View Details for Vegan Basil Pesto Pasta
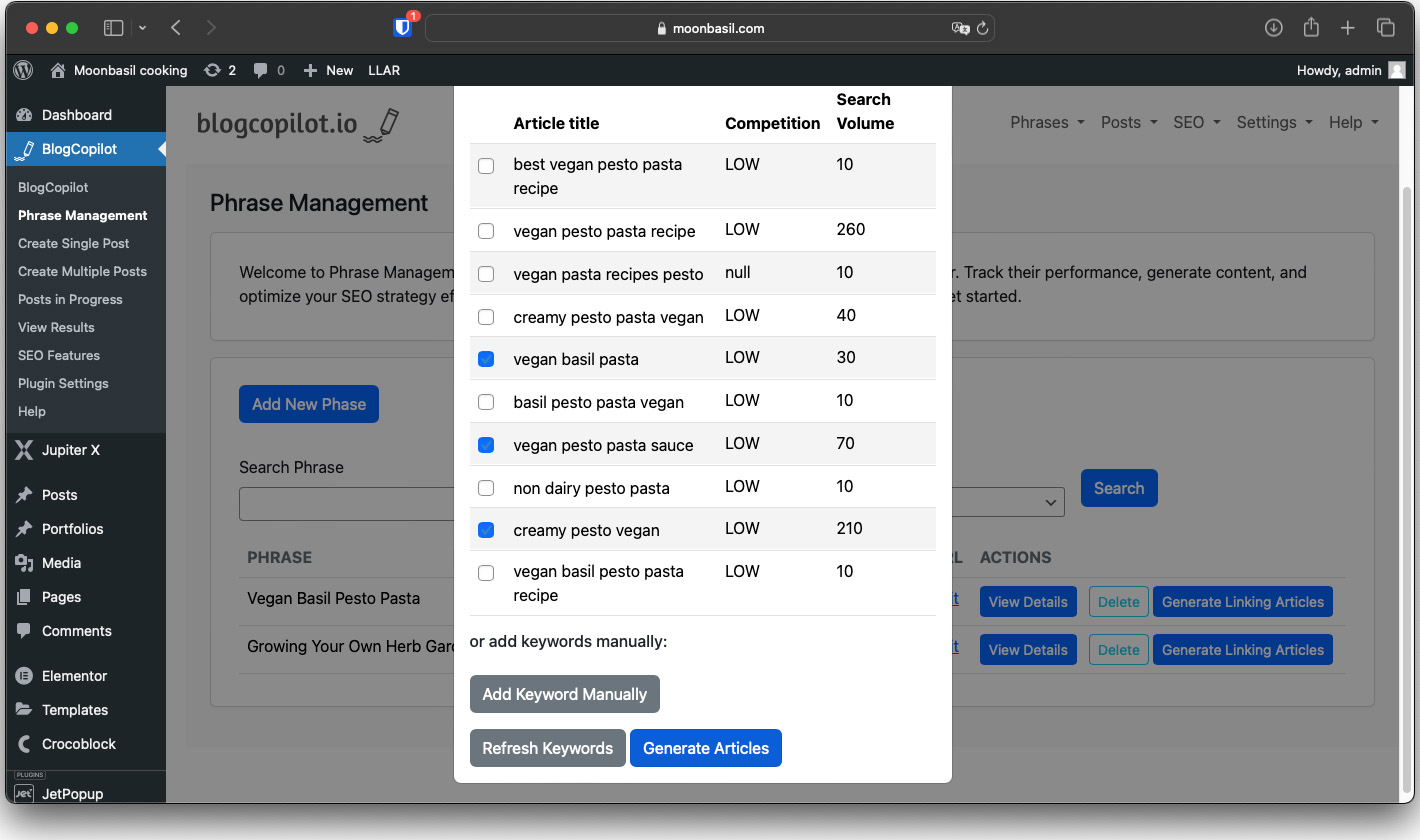The image size is (1420, 840). pyautogui.click(x=1028, y=602)
